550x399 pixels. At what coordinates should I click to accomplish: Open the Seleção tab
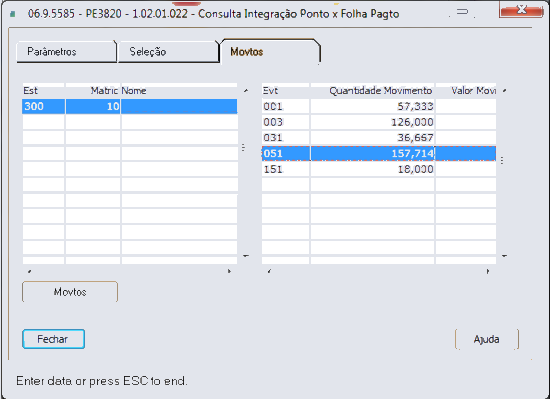(x=168, y=52)
